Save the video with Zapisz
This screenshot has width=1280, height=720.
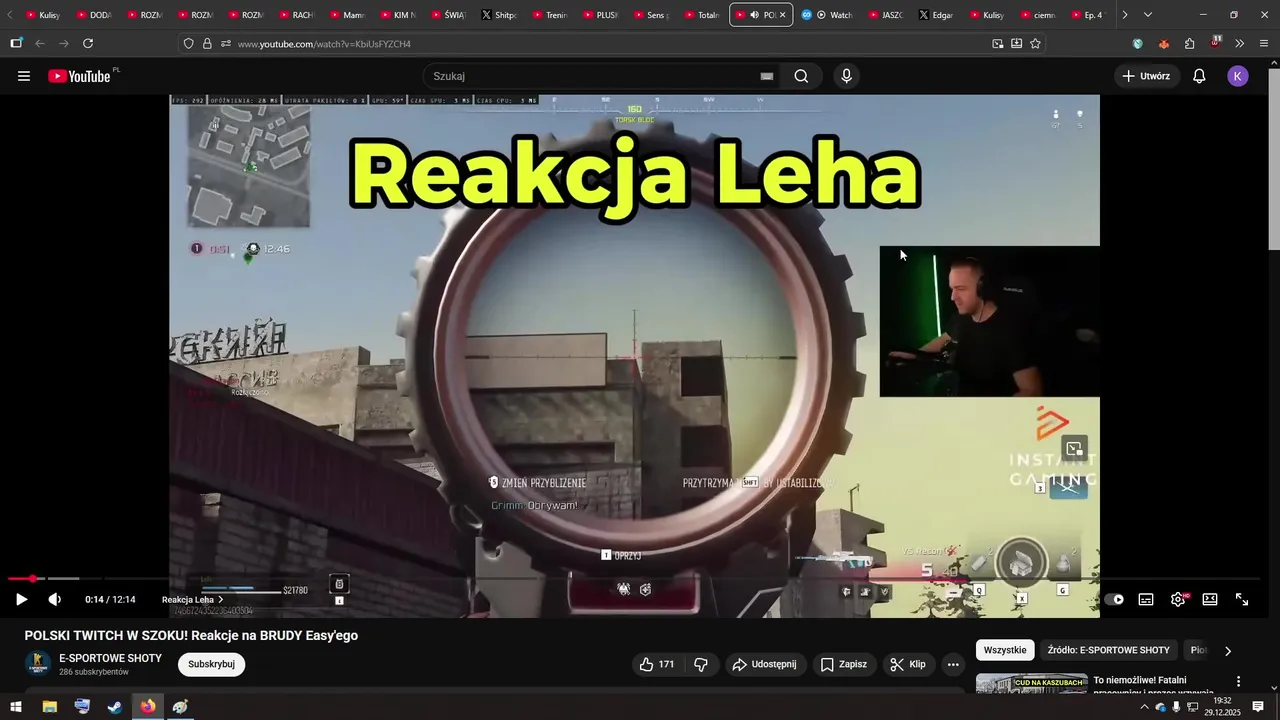pyautogui.click(x=844, y=664)
